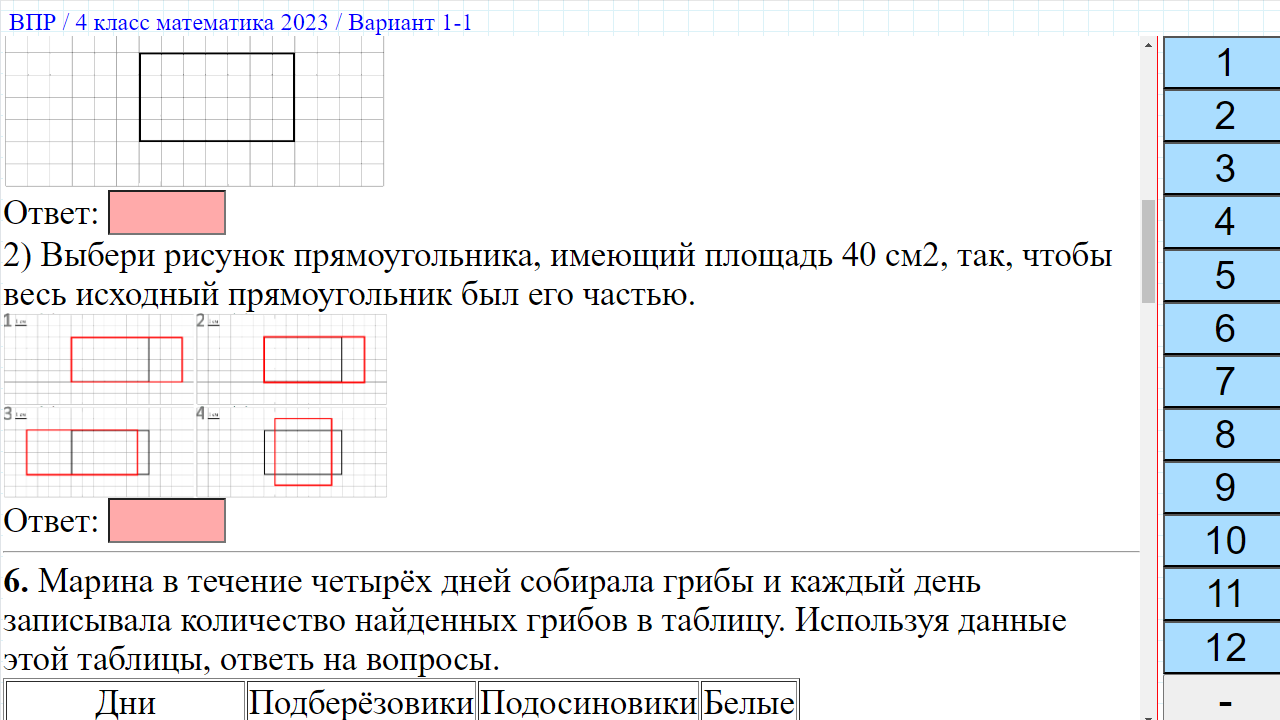Select question 3 from the question list
Viewport: 1280px width, 720px height.
coord(1220,169)
